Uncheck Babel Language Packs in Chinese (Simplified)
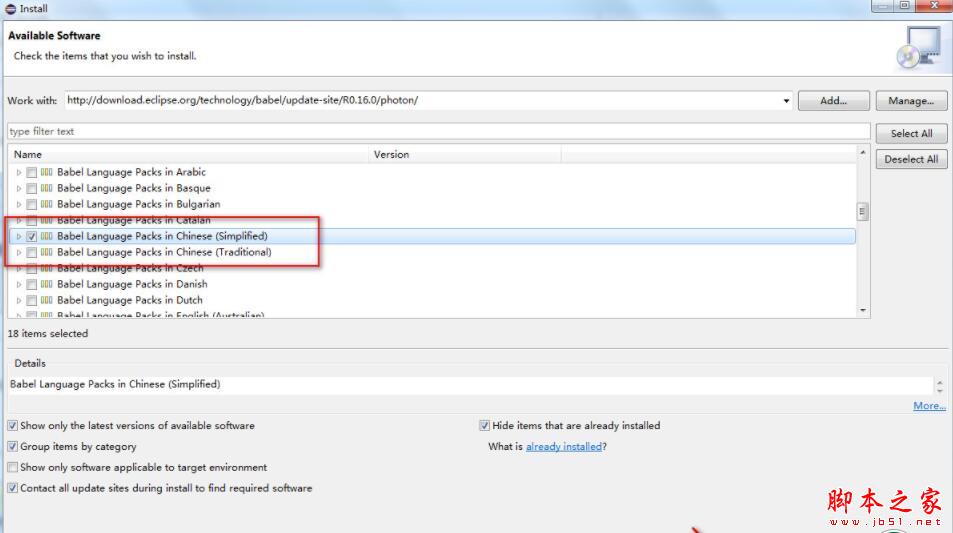 tap(32, 236)
